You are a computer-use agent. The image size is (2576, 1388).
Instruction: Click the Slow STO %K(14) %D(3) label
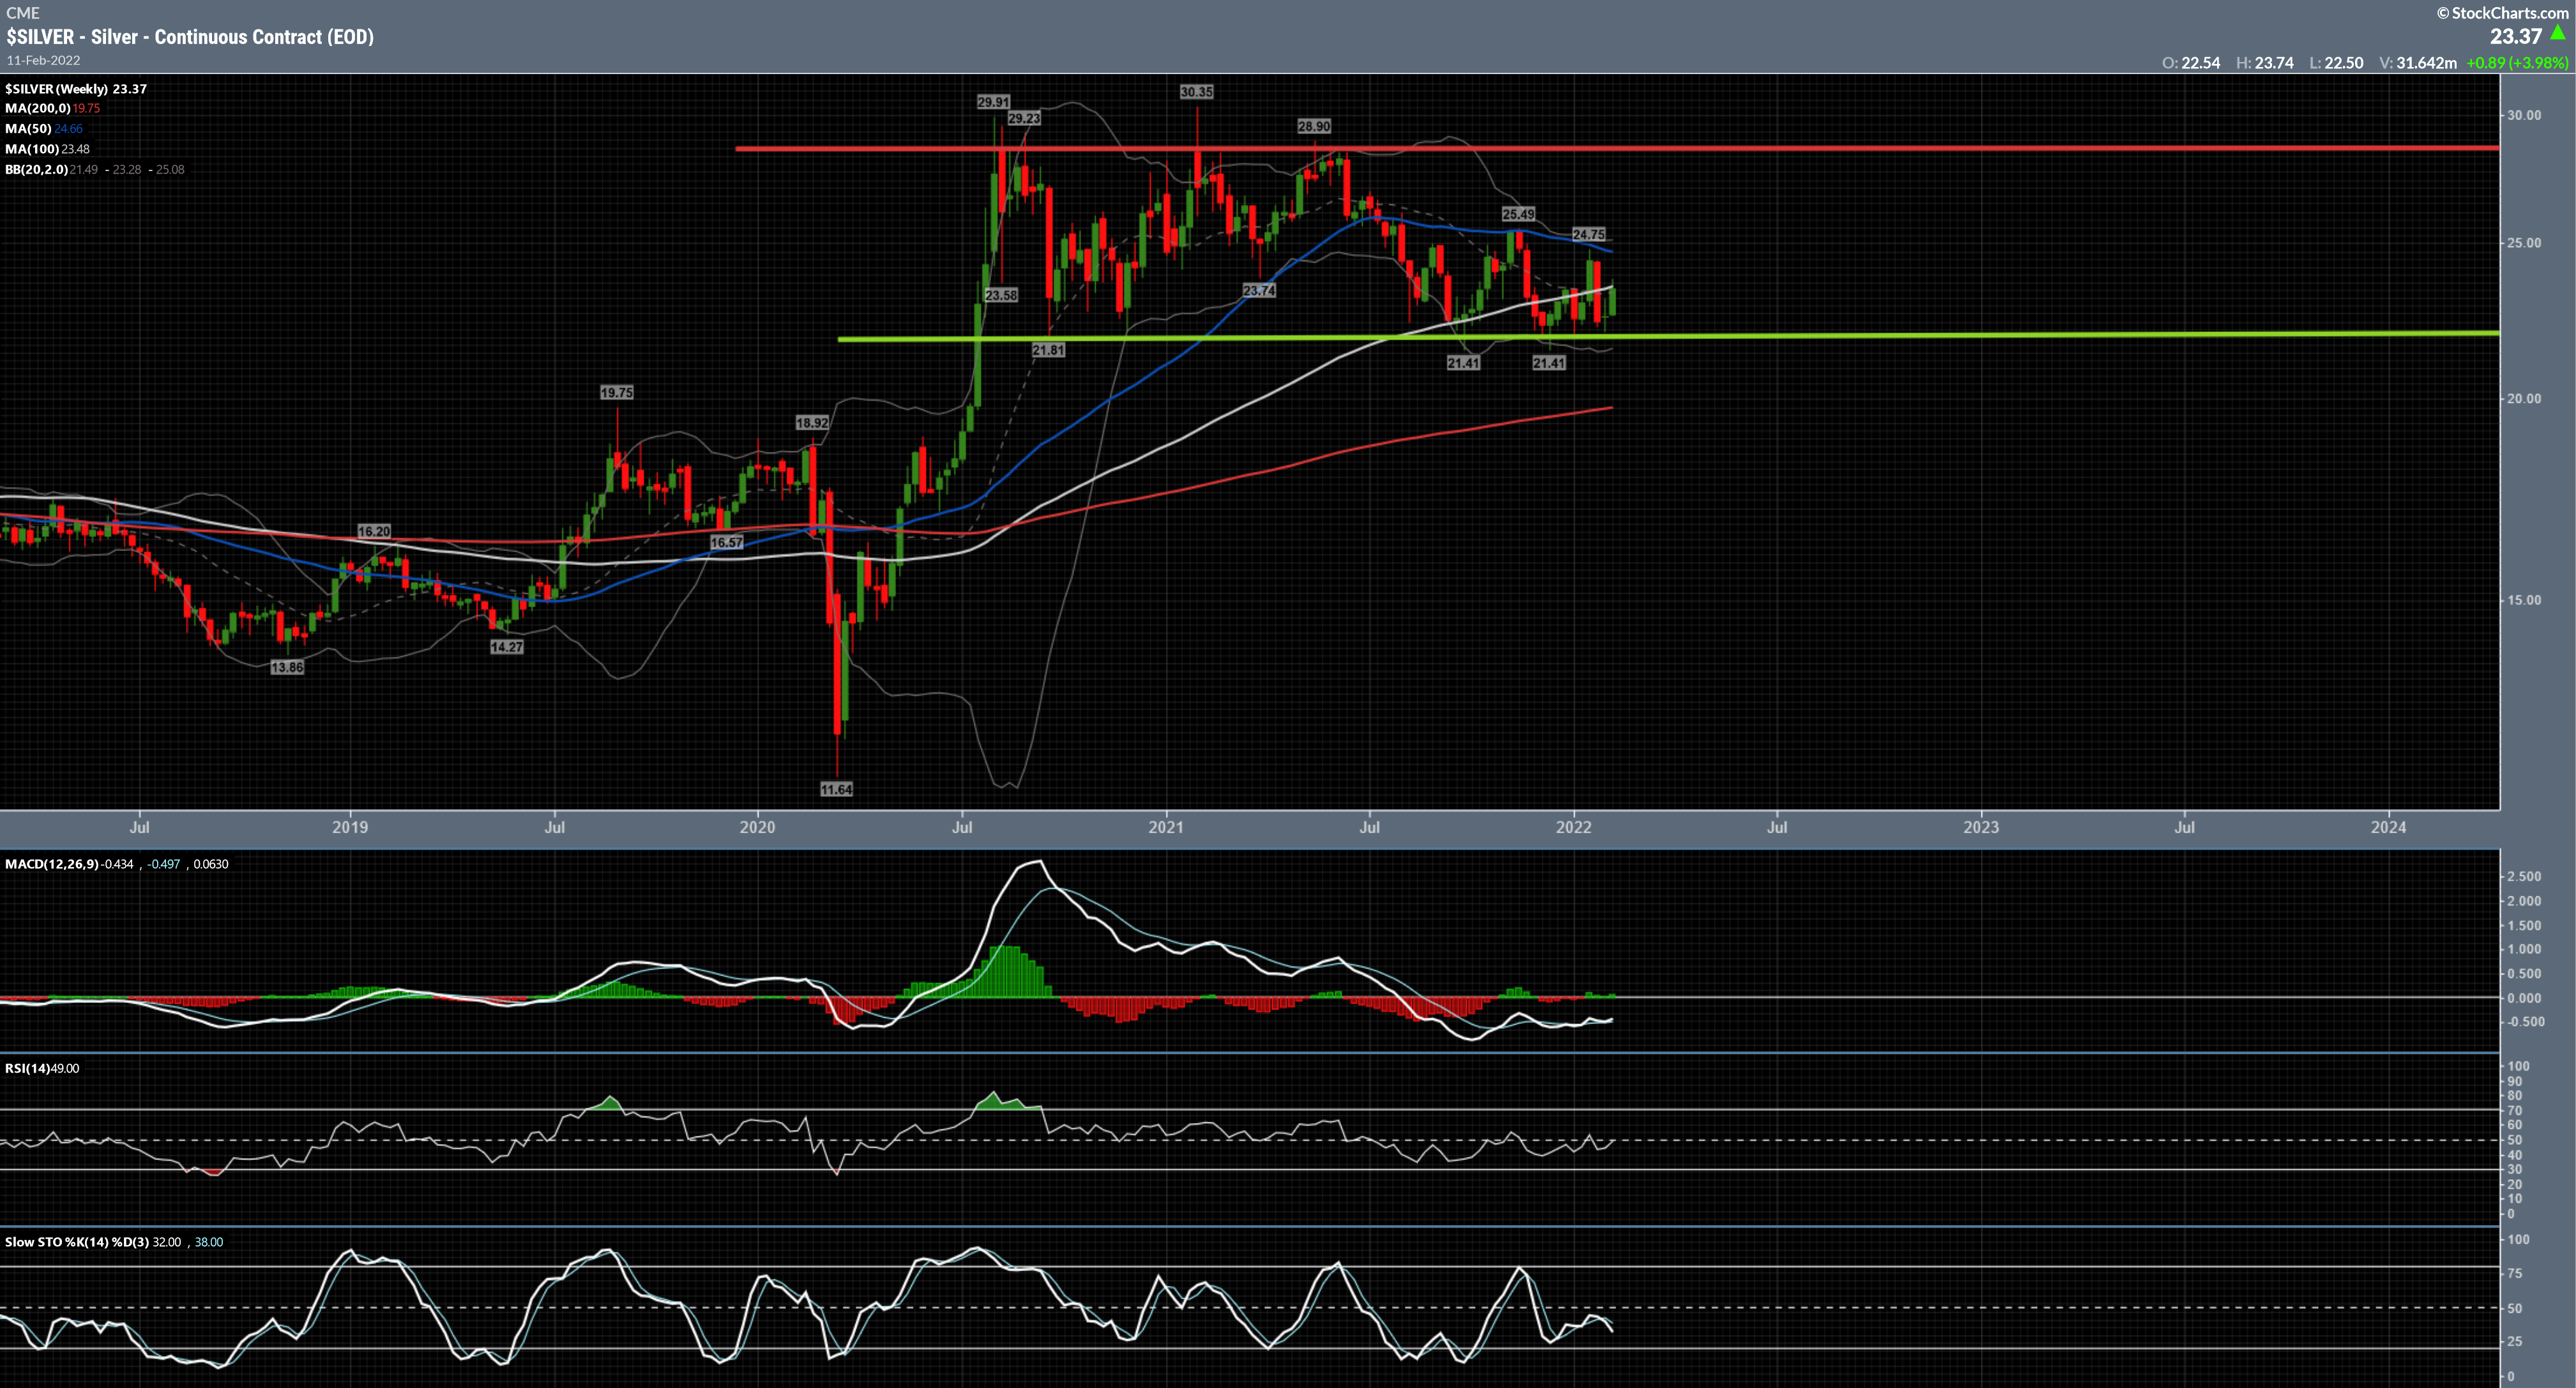(76, 1242)
